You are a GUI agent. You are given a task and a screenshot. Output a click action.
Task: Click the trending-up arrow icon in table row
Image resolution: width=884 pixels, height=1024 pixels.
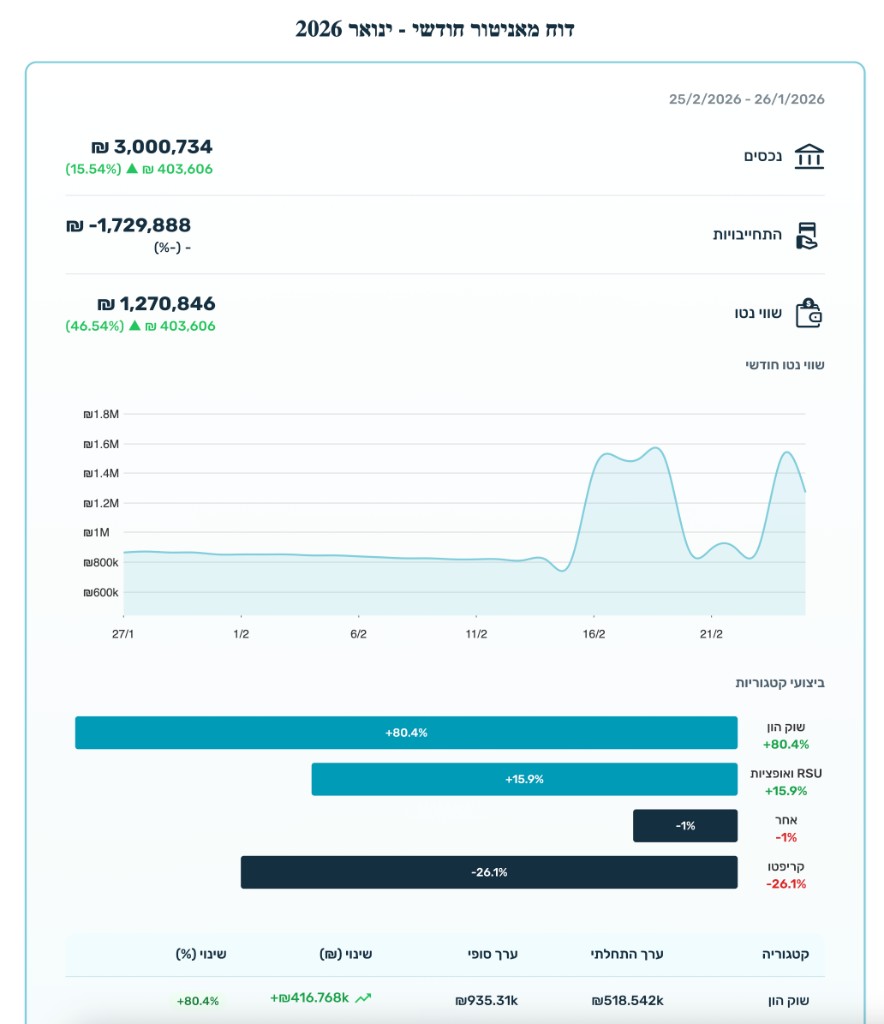[x=363, y=998]
